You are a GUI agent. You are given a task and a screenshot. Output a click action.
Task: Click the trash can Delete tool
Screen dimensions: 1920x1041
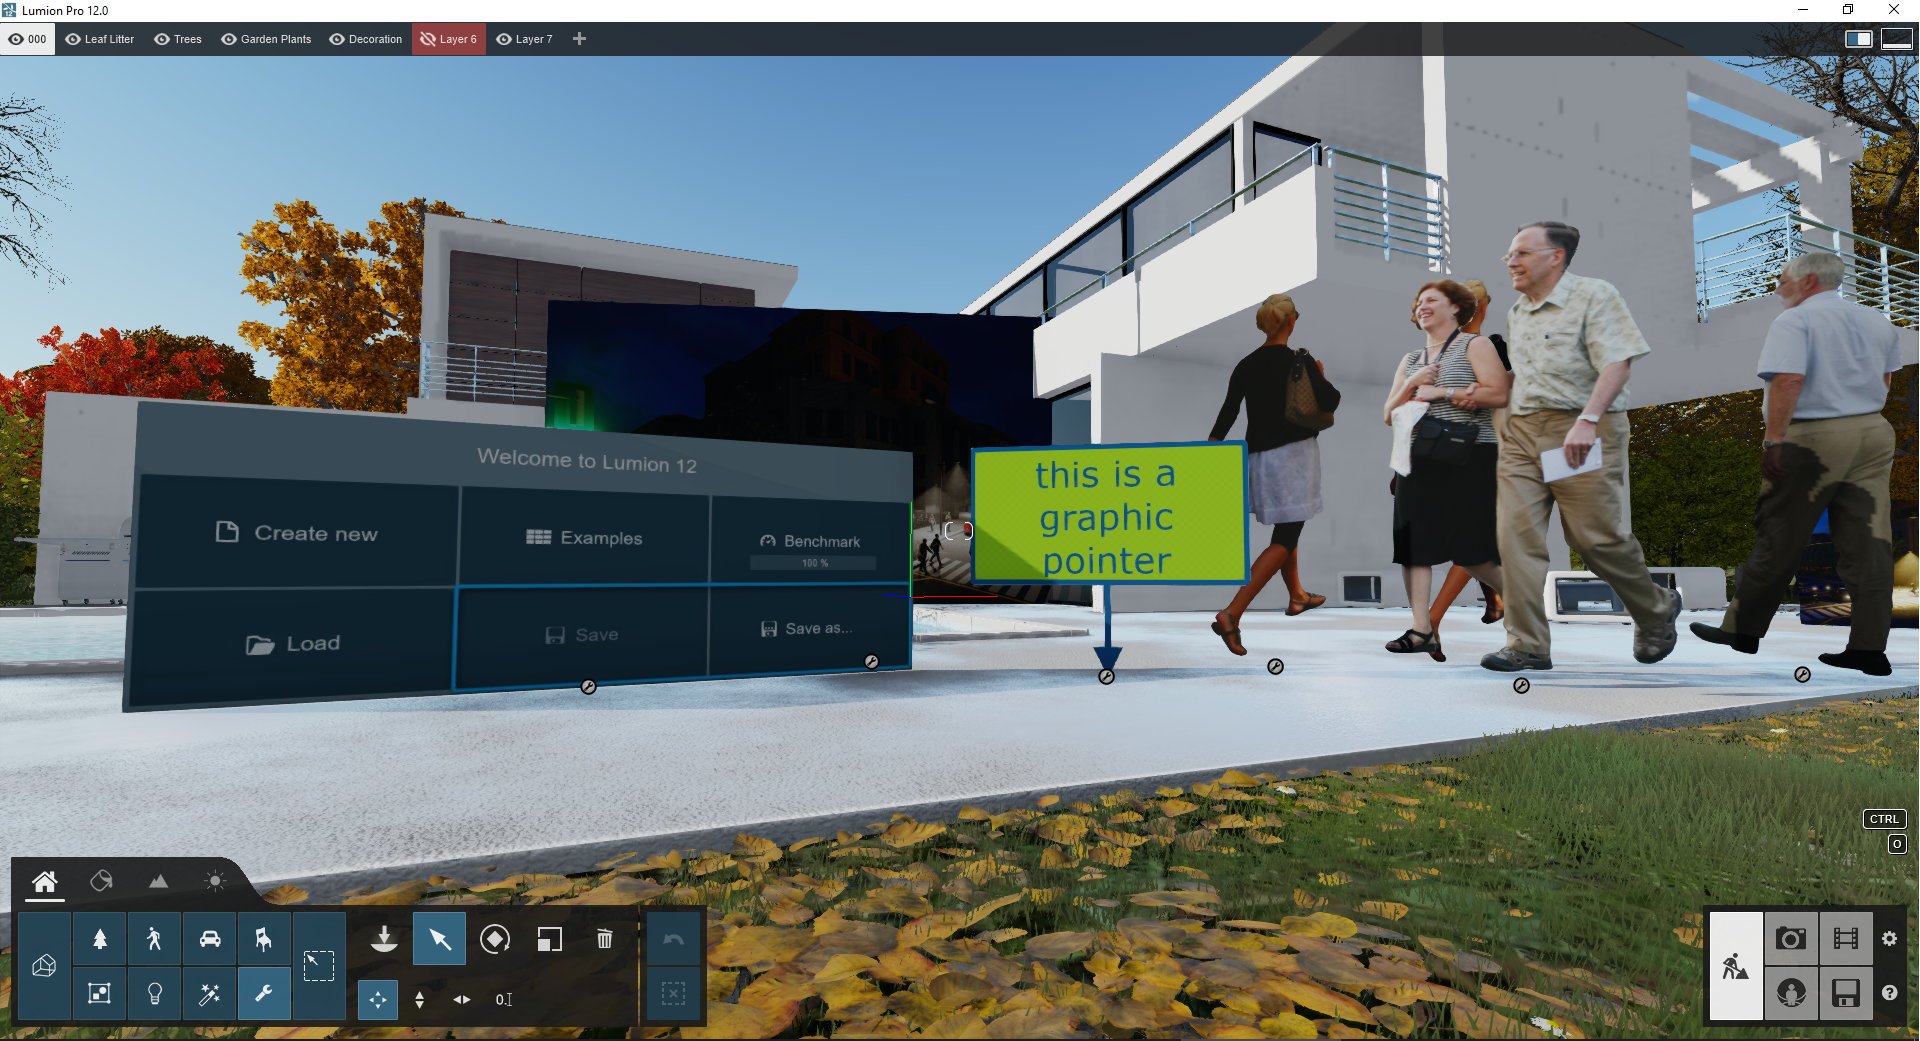(604, 939)
